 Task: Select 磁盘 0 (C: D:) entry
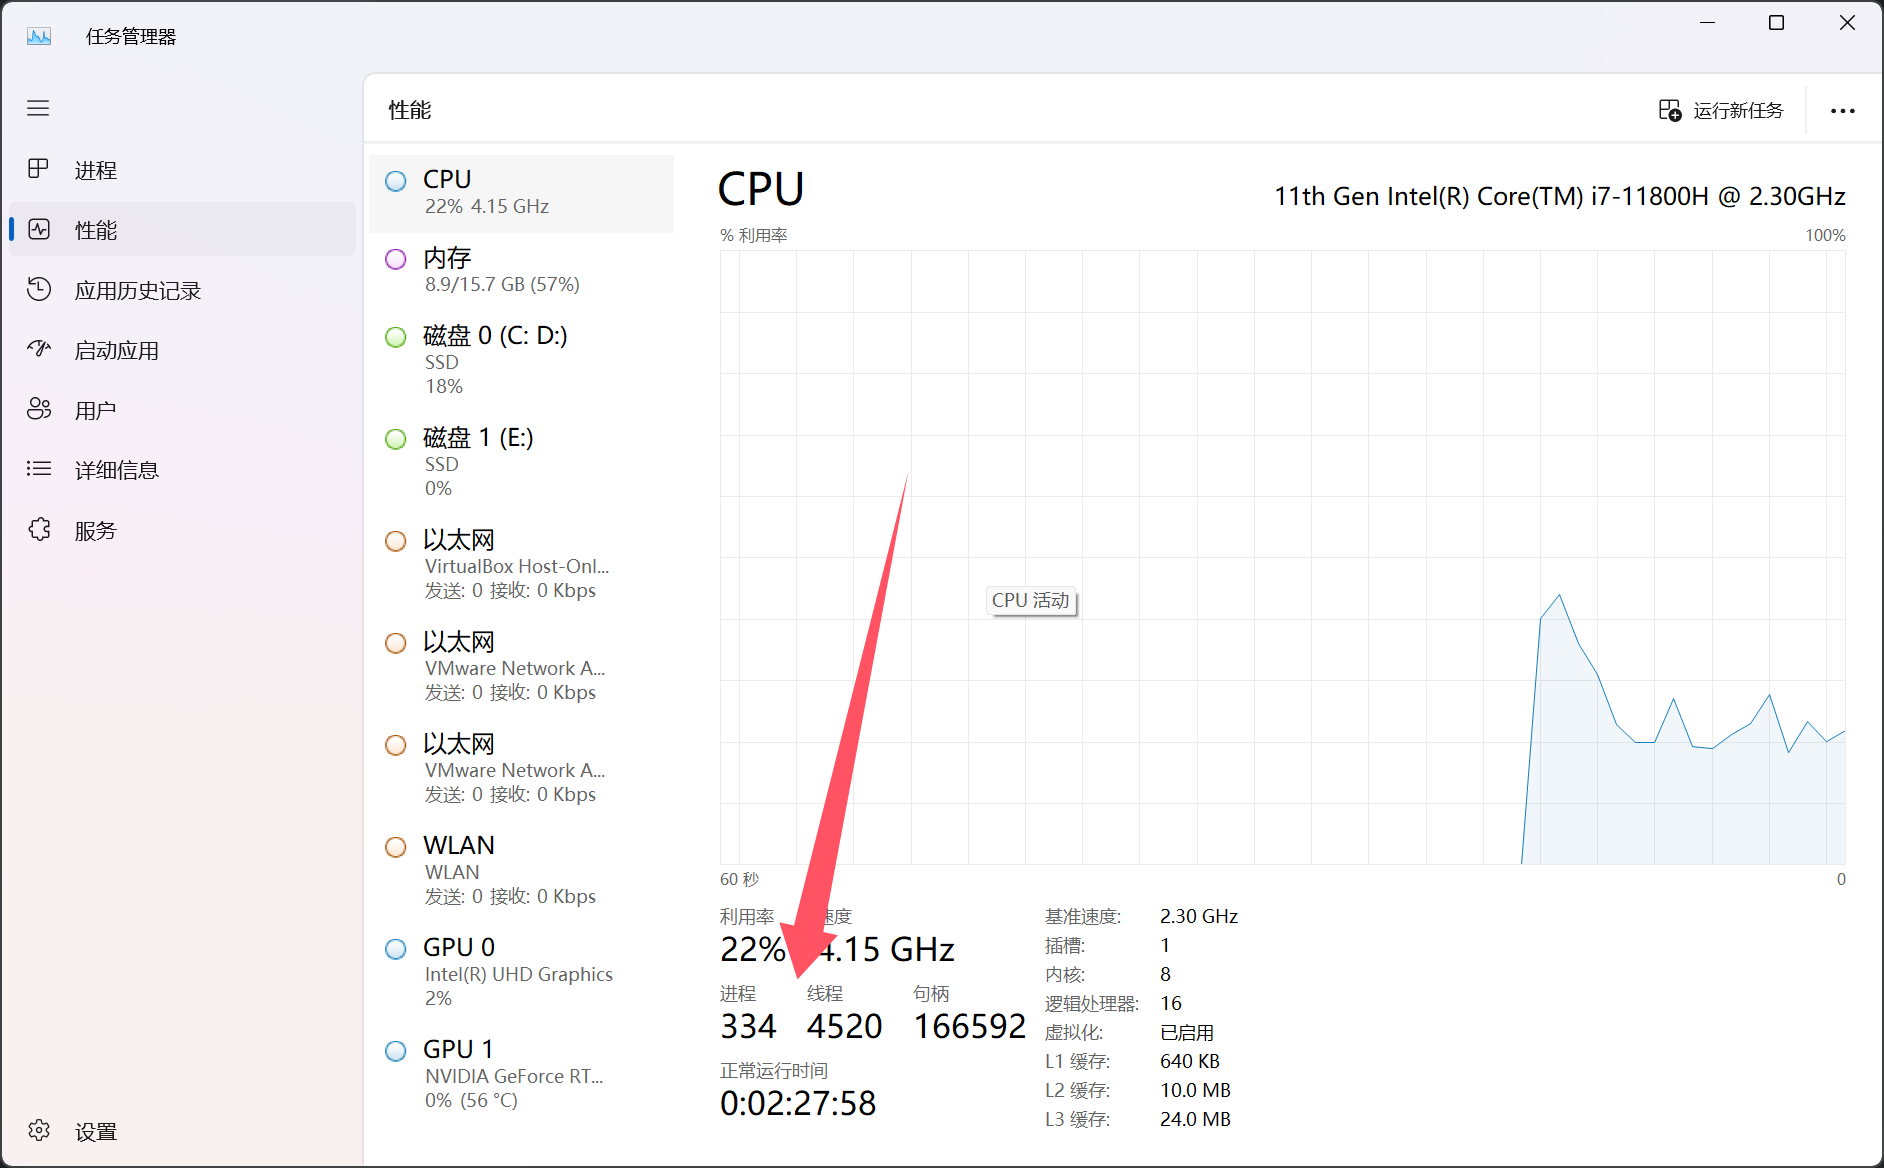pos(521,361)
